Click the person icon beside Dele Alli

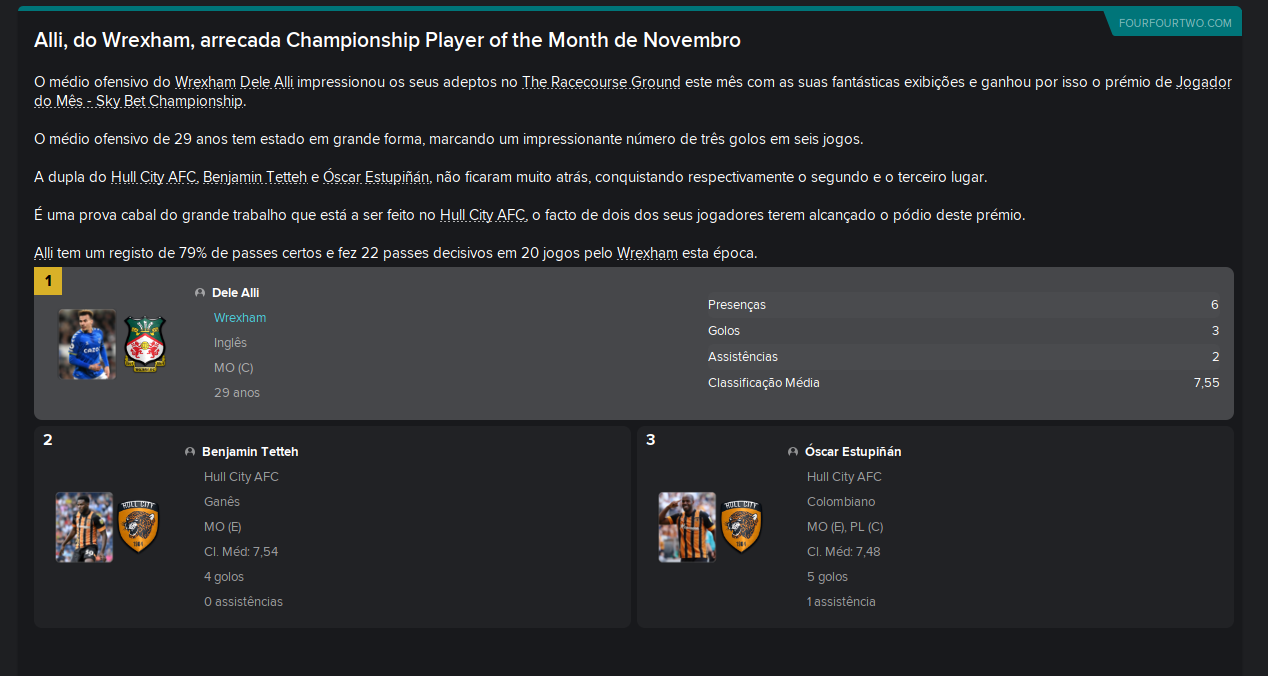pos(200,293)
